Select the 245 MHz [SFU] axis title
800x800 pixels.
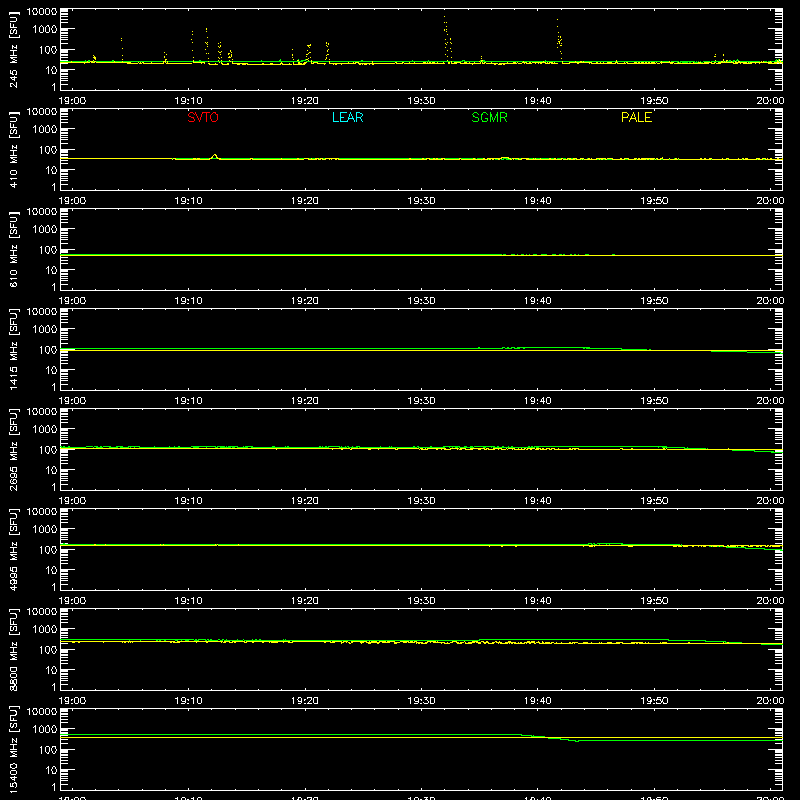[14, 49]
